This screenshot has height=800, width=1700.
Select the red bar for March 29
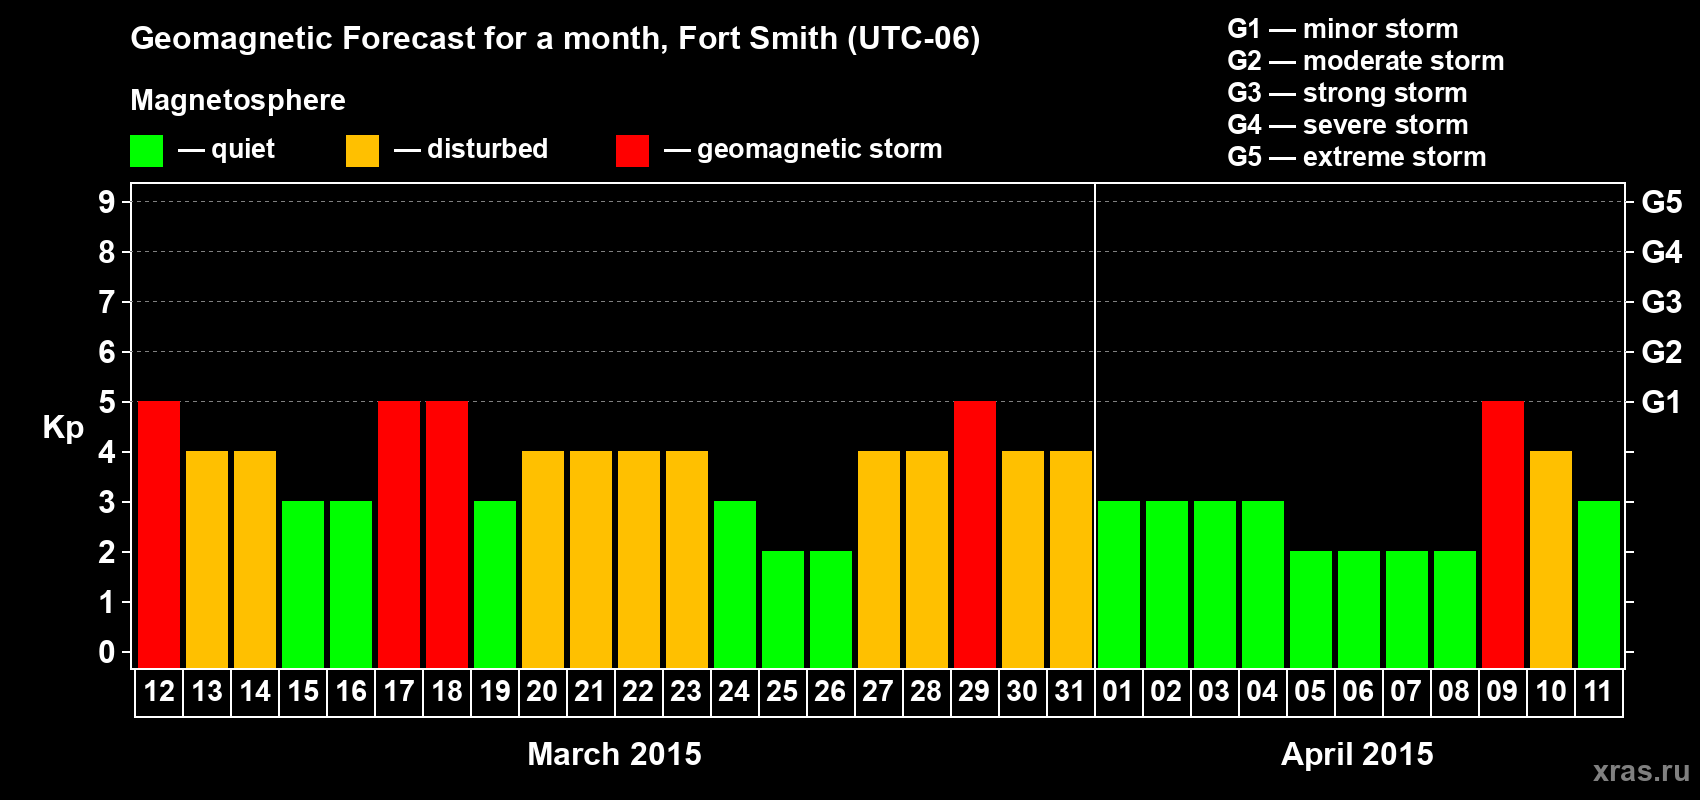(x=975, y=535)
